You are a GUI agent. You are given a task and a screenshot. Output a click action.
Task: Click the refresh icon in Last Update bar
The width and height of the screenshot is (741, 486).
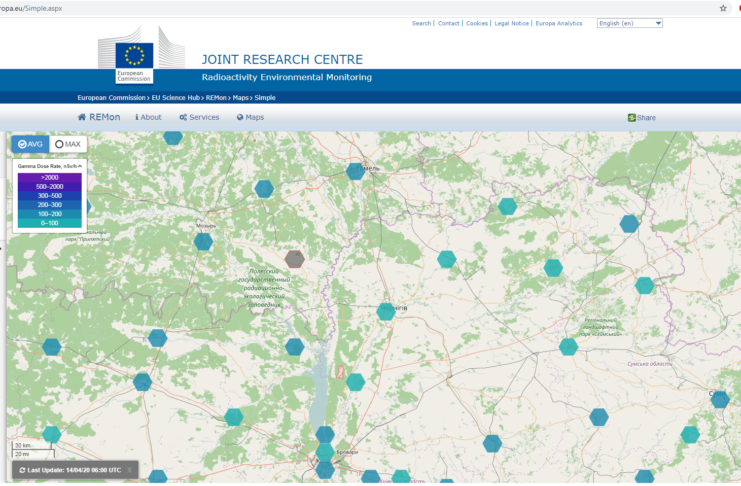coord(22,470)
